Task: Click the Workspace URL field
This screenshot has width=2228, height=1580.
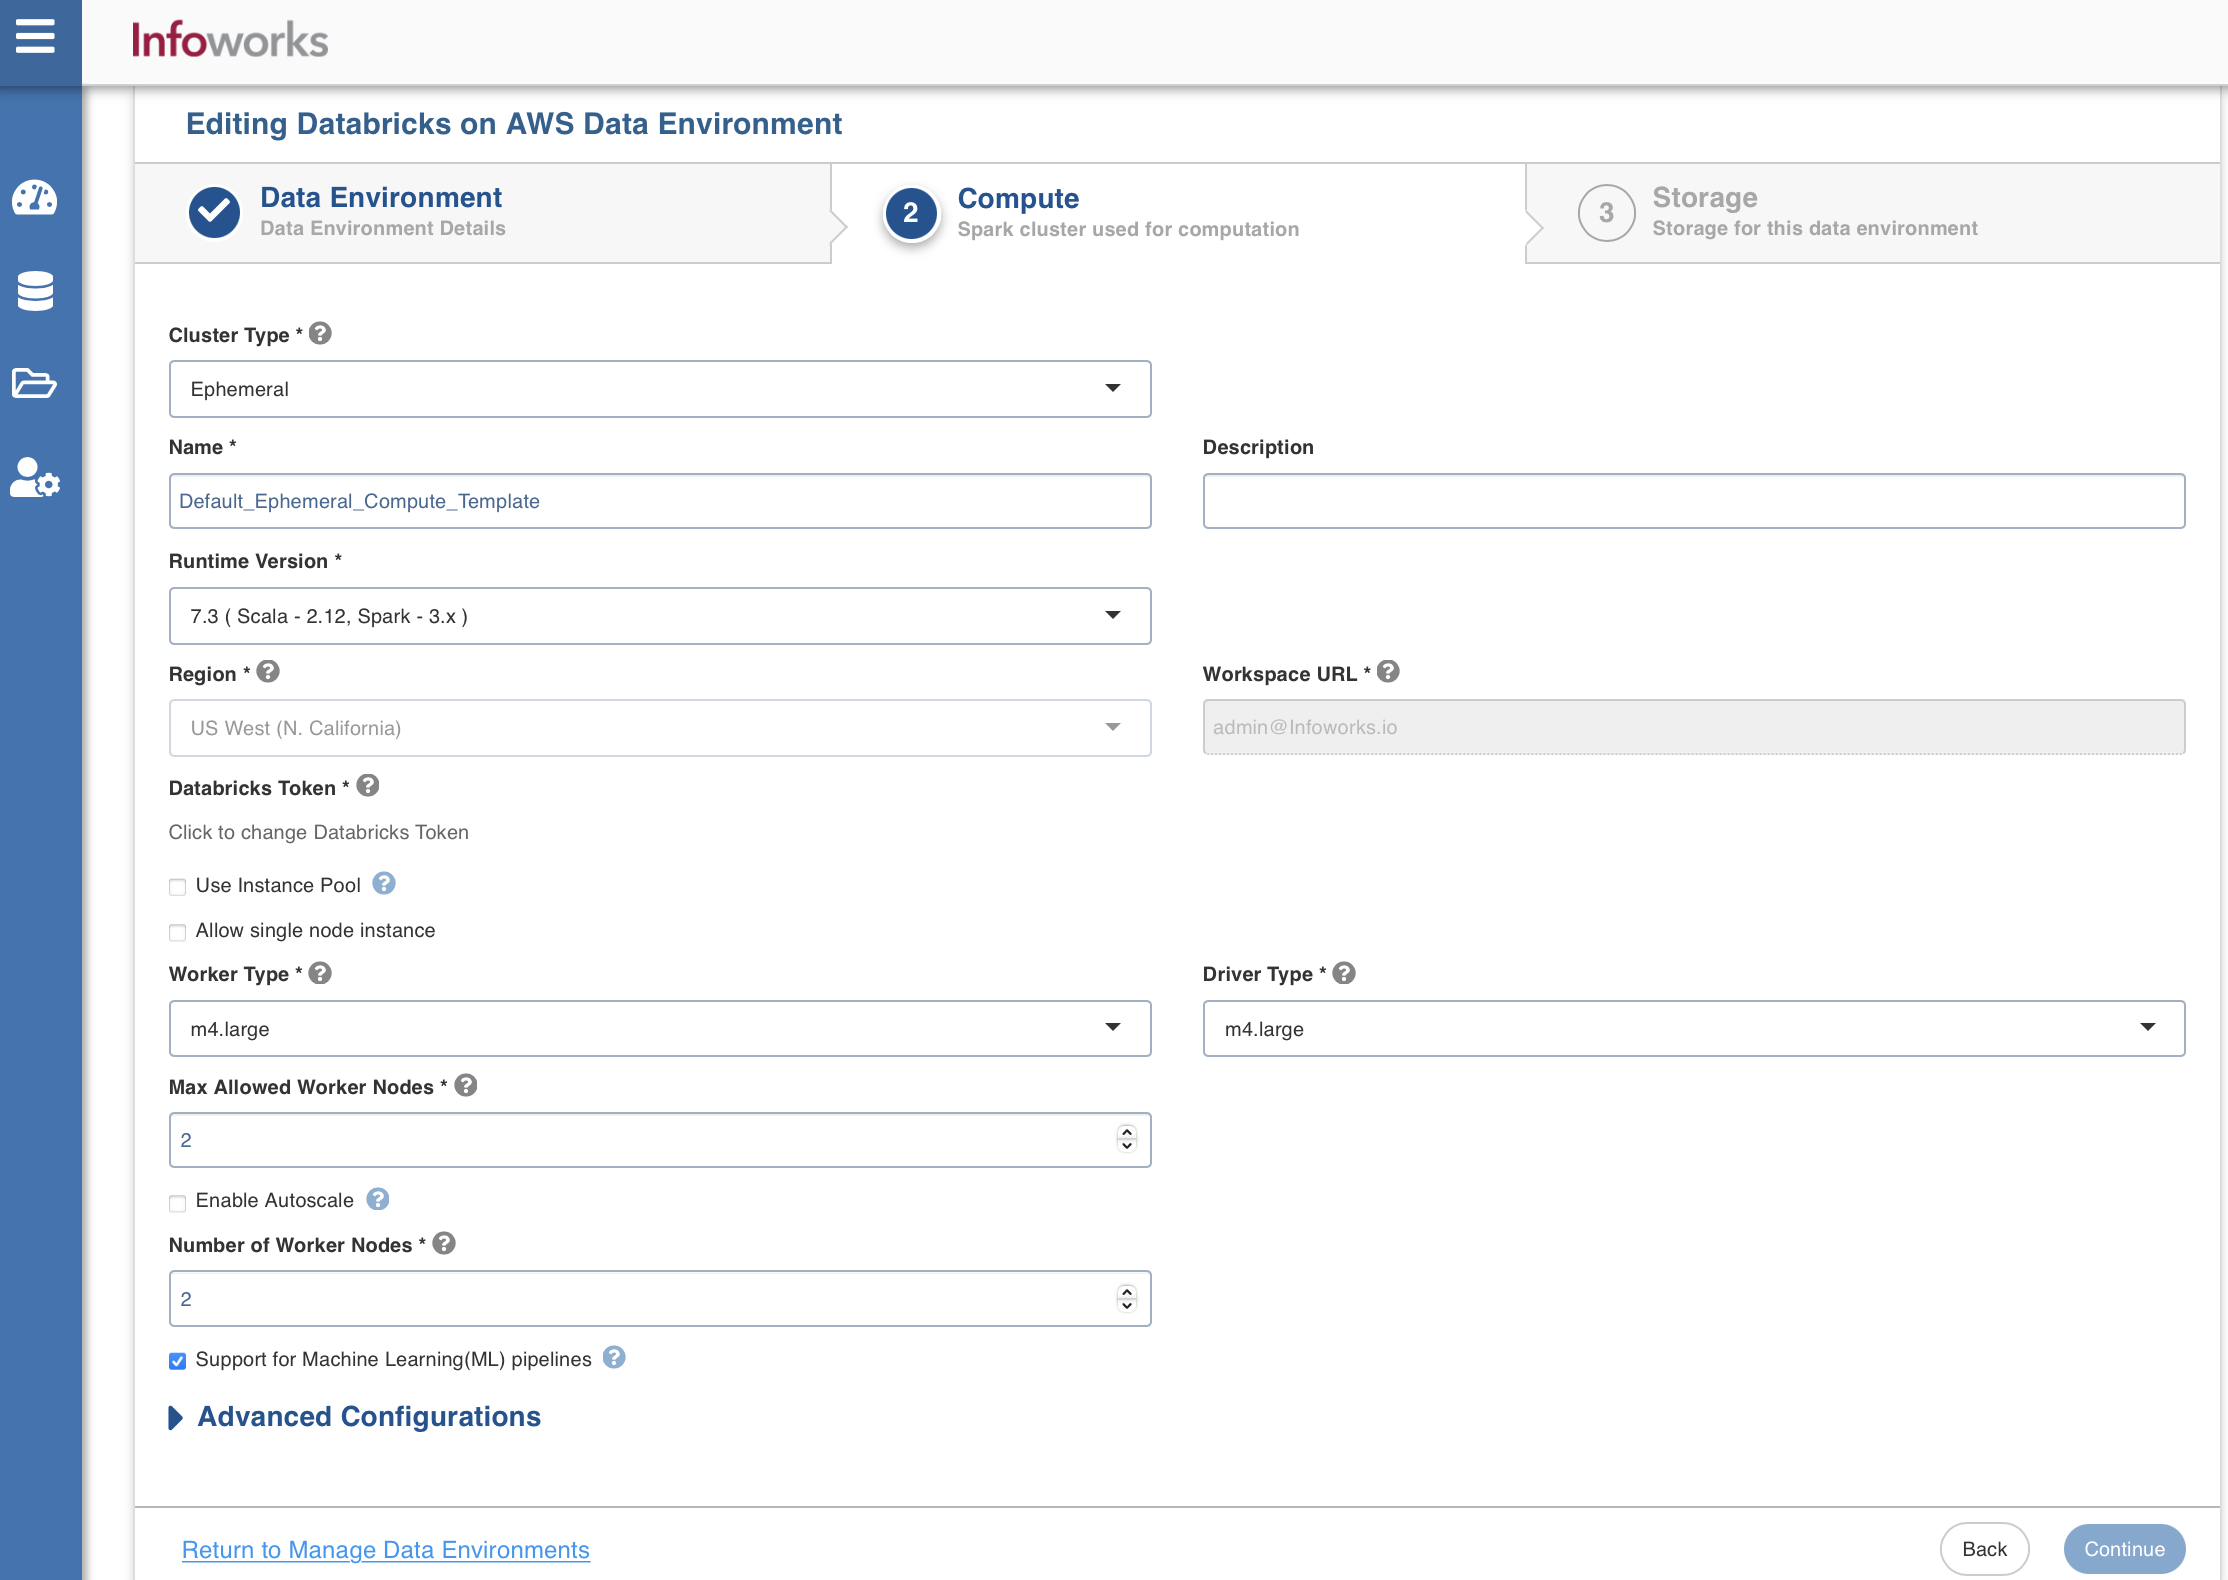Action: pos(1694,727)
